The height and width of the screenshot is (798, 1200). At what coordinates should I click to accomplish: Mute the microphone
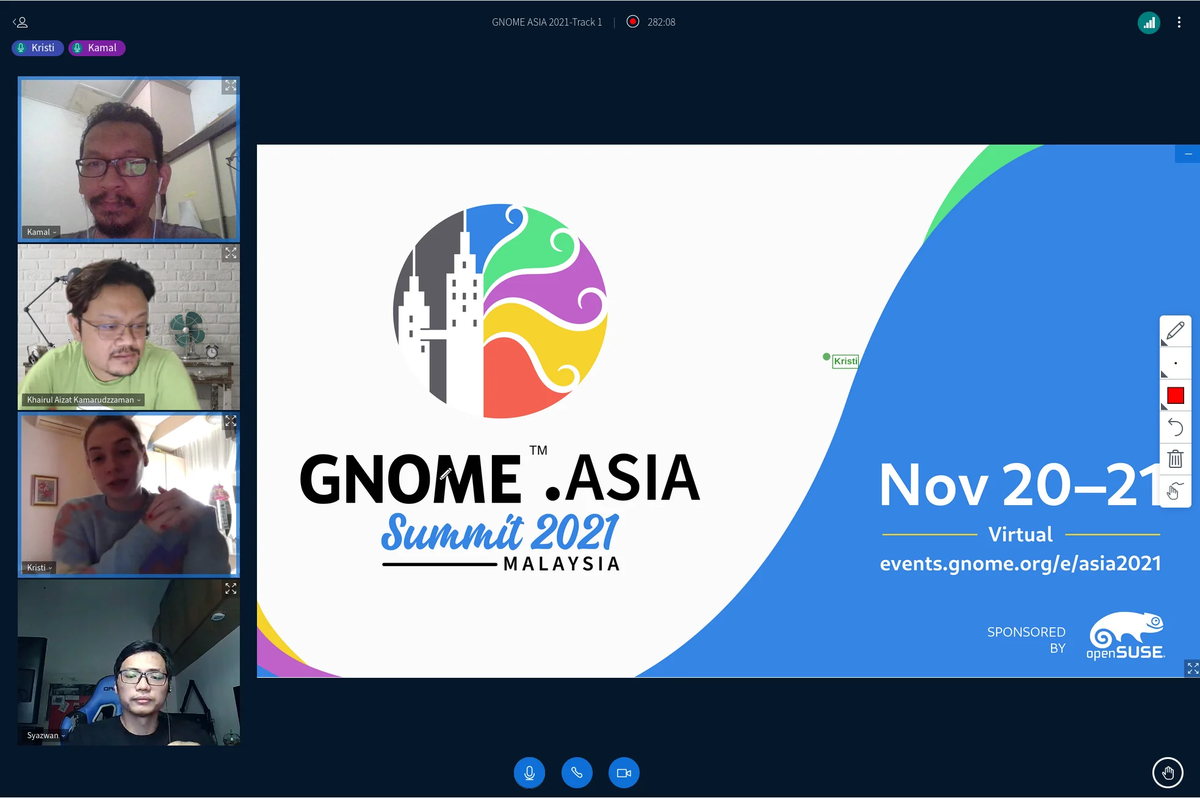530,773
